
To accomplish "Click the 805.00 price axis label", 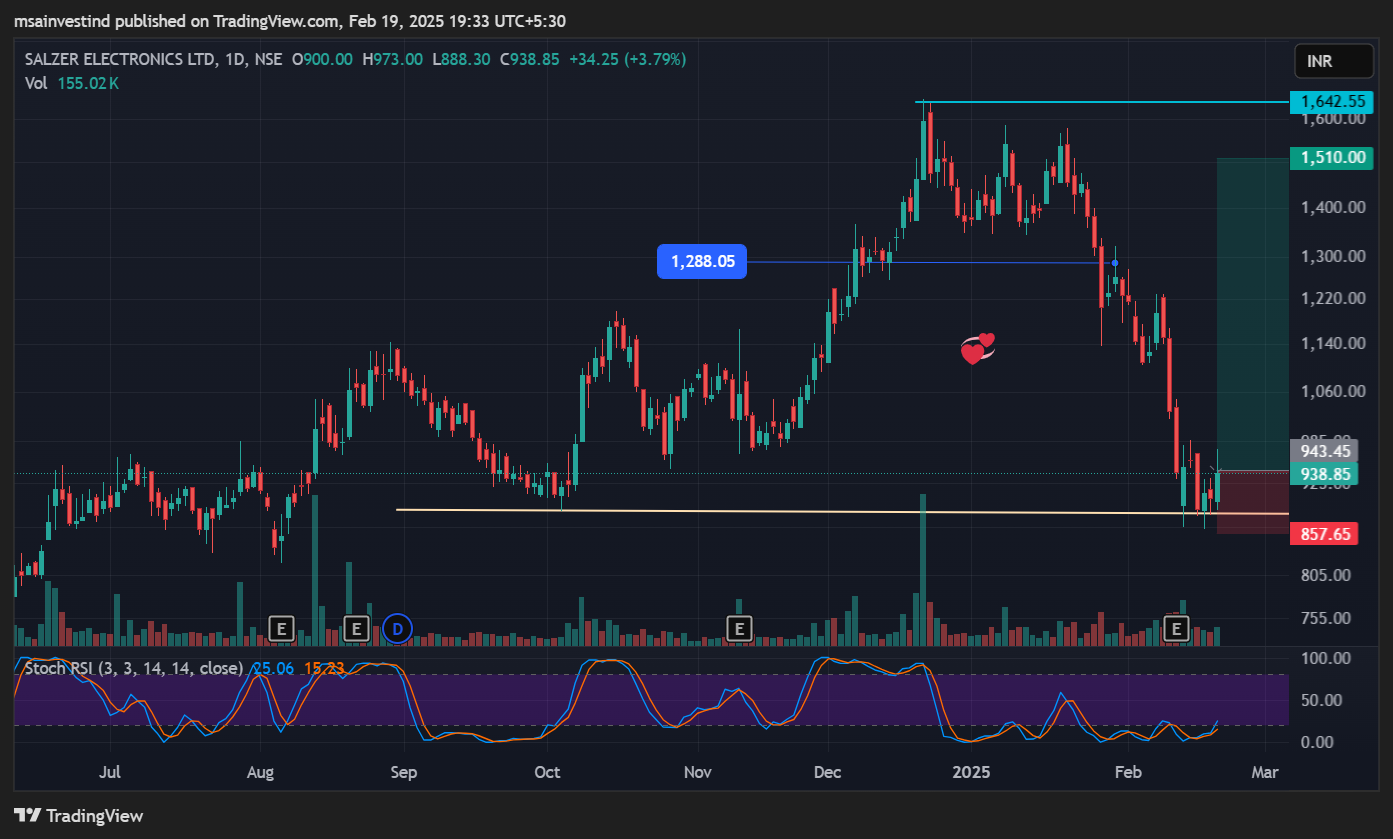I will click(x=1327, y=575).
